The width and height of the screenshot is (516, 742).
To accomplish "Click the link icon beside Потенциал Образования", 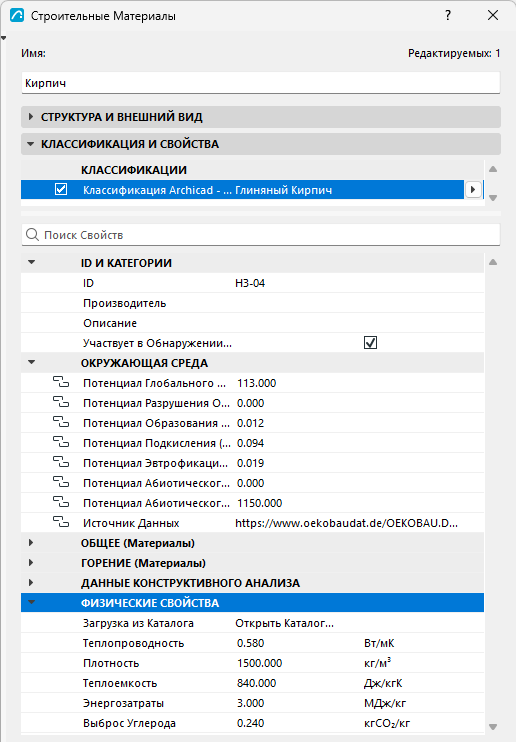I will pyautogui.click(x=61, y=422).
